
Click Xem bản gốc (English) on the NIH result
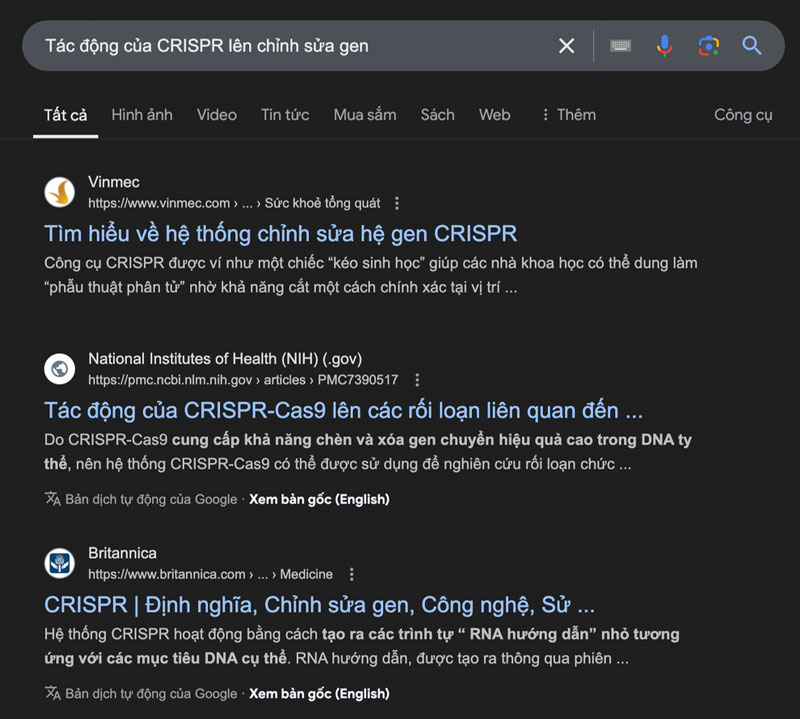(320, 498)
